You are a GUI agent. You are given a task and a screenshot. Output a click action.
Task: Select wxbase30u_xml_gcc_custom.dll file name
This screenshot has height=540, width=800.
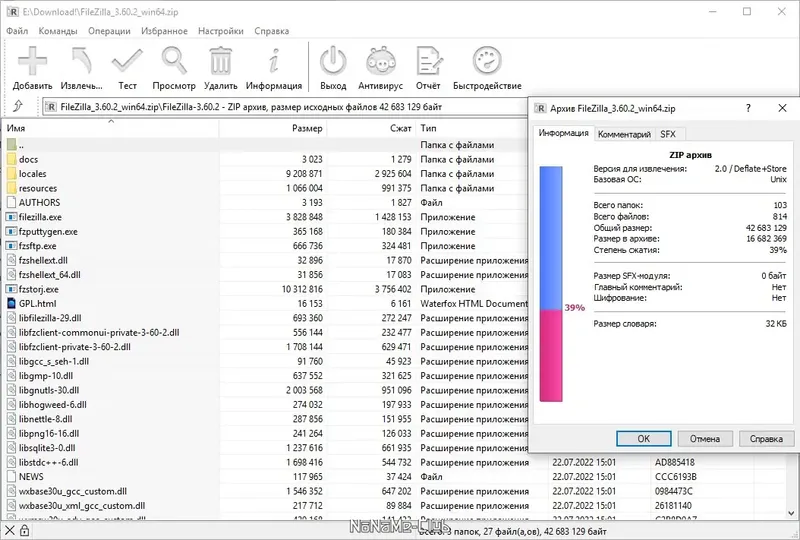[x=82, y=506]
